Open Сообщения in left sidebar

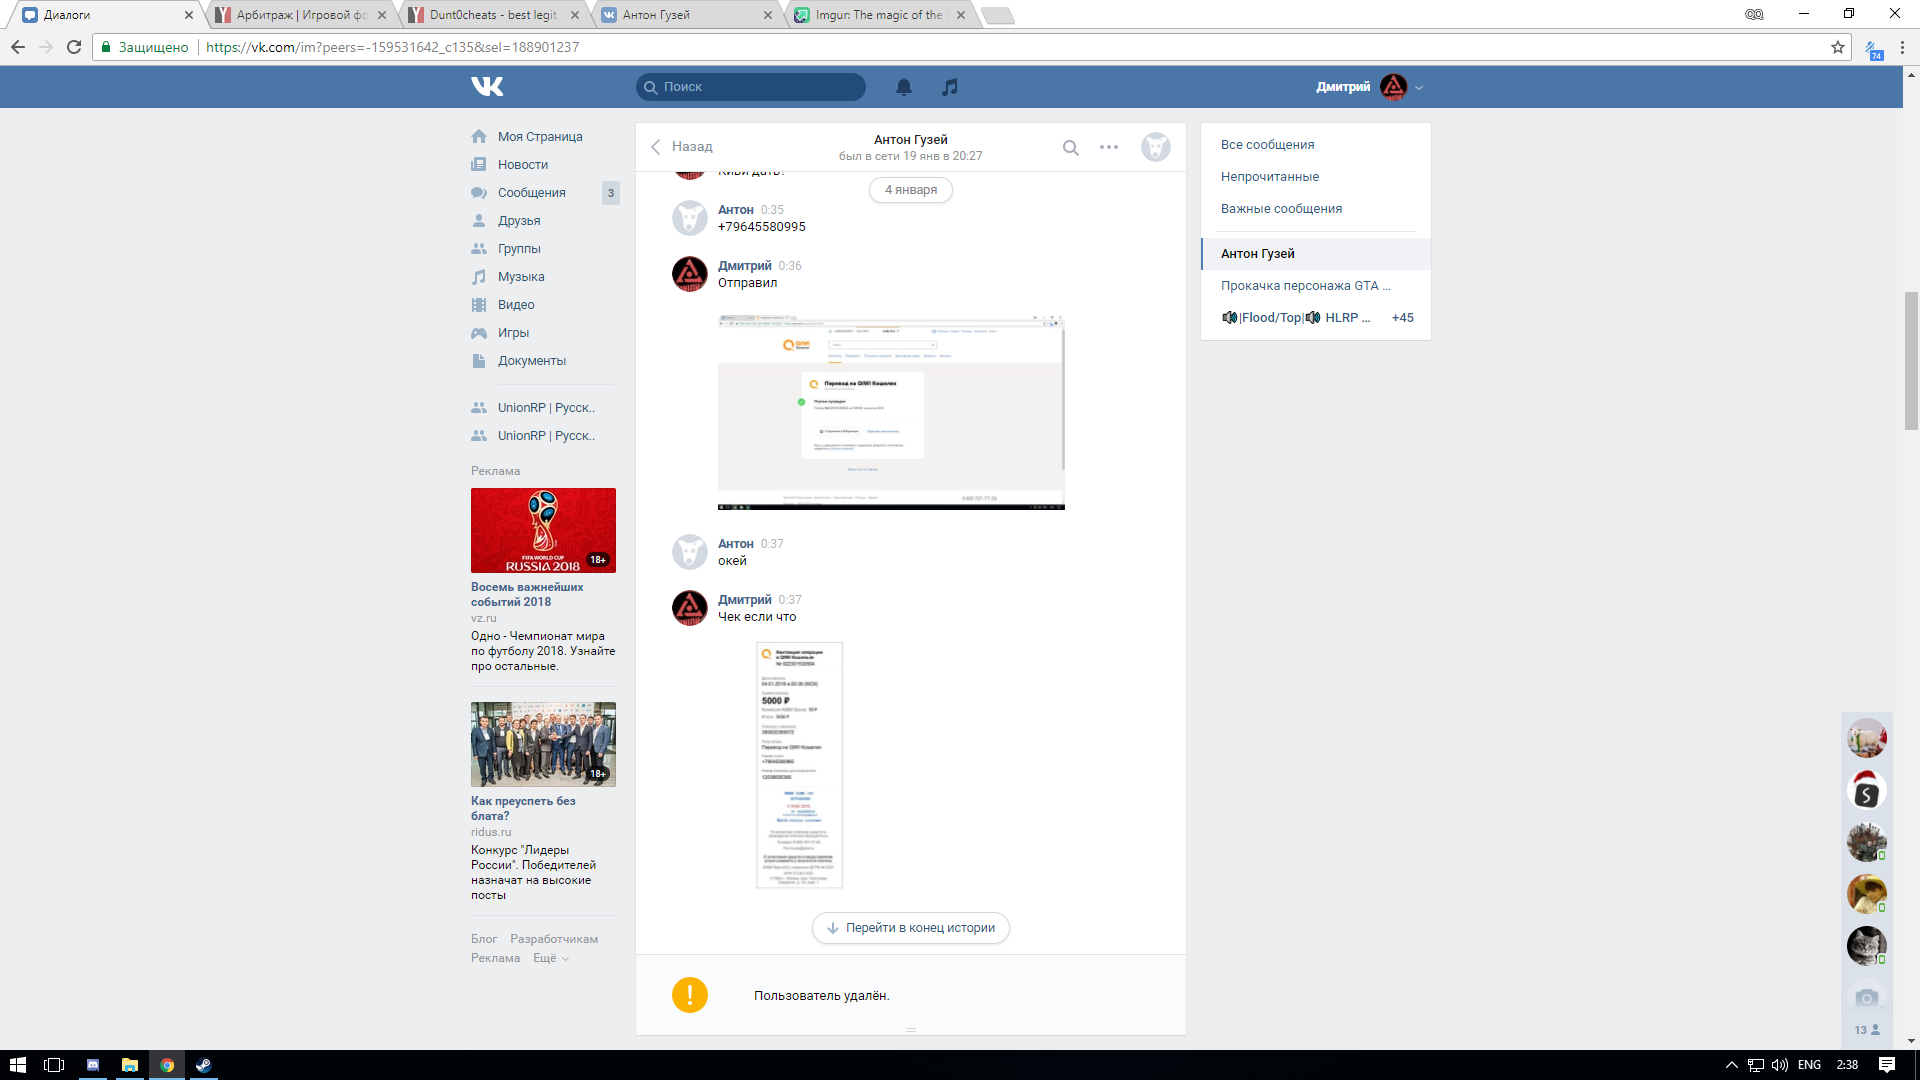pyautogui.click(x=531, y=193)
